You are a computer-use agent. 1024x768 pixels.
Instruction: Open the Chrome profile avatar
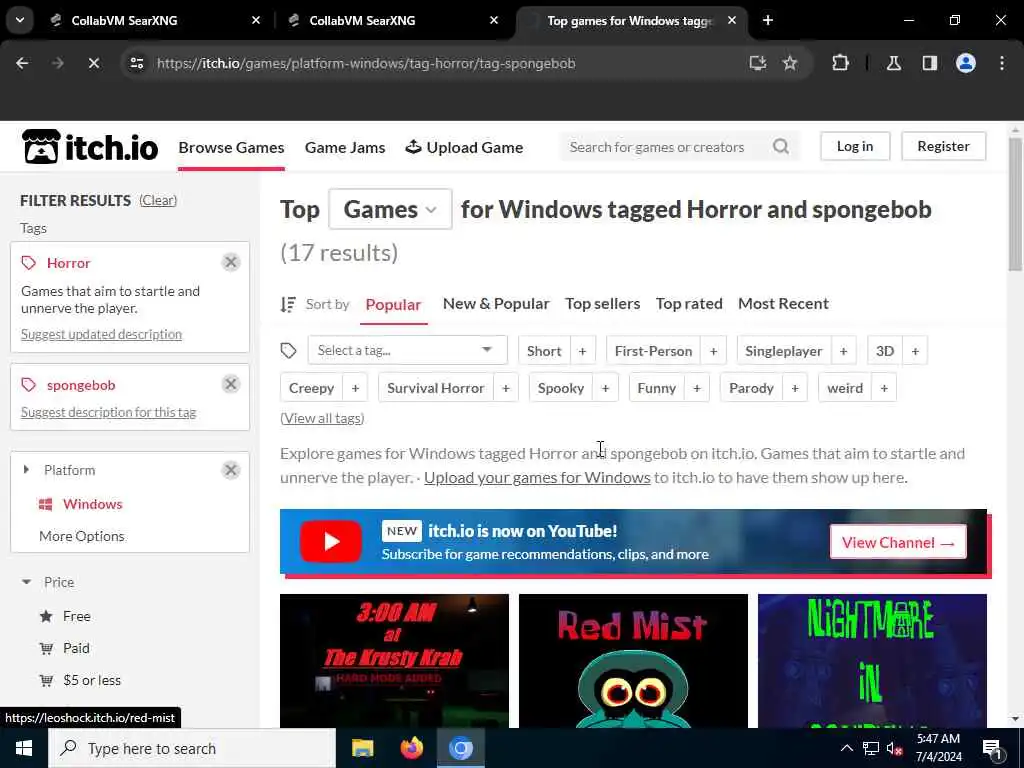[x=966, y=63]
